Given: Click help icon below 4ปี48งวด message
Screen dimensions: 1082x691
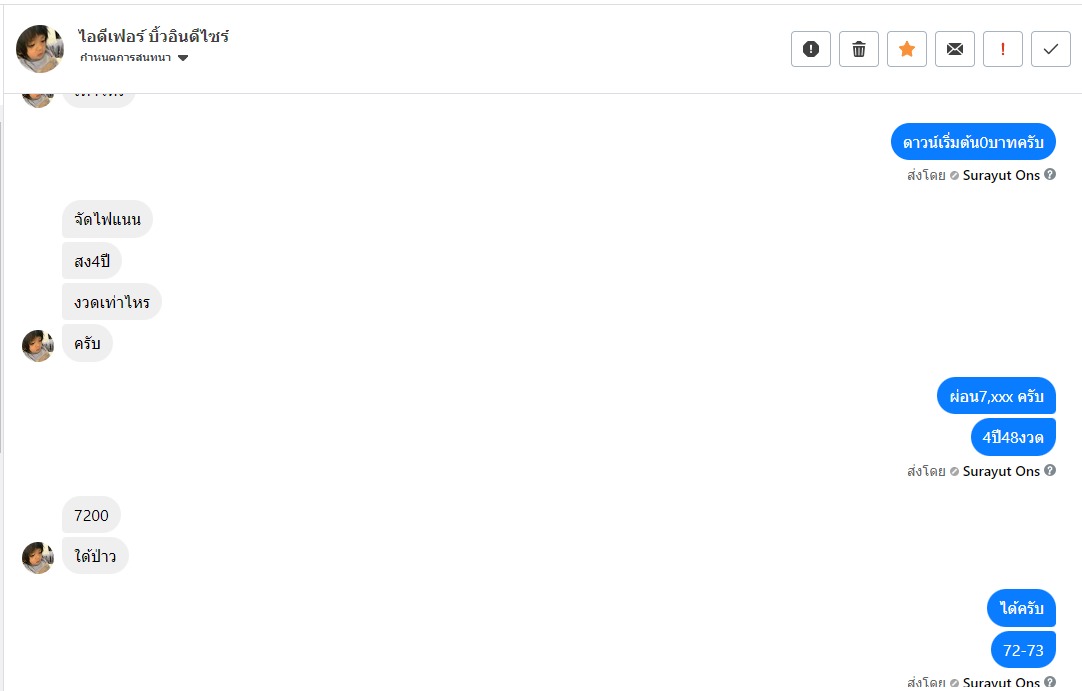Looking at the screenshot, I should [1050, 471].
